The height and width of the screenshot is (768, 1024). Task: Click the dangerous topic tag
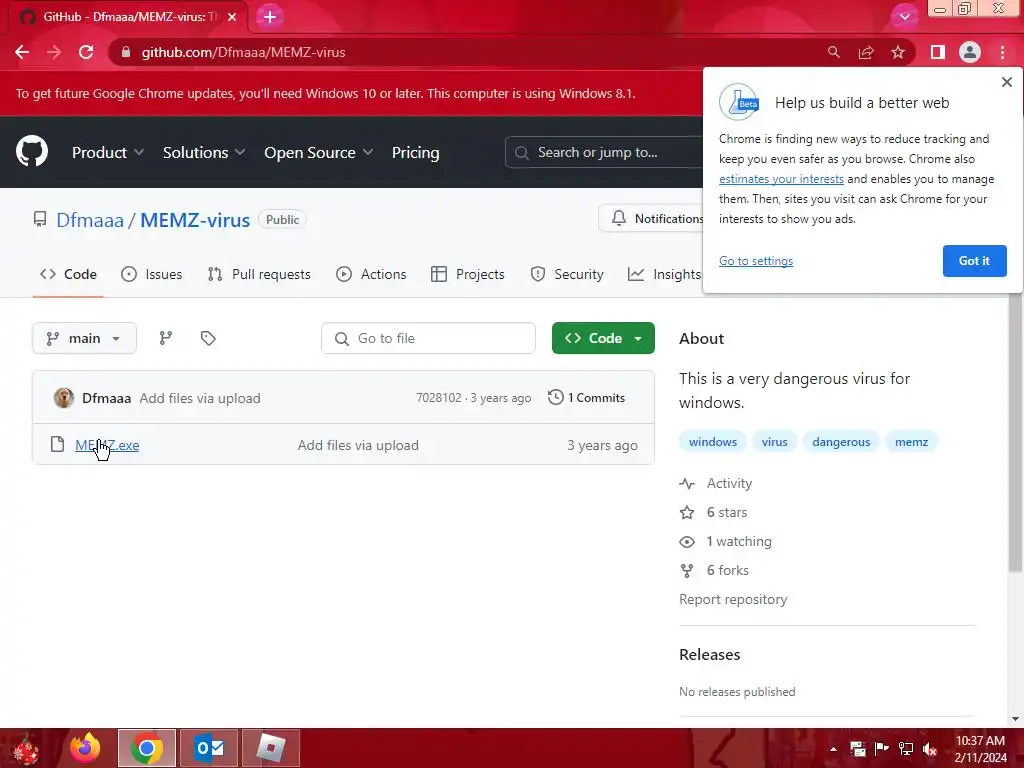pos(841,442)
